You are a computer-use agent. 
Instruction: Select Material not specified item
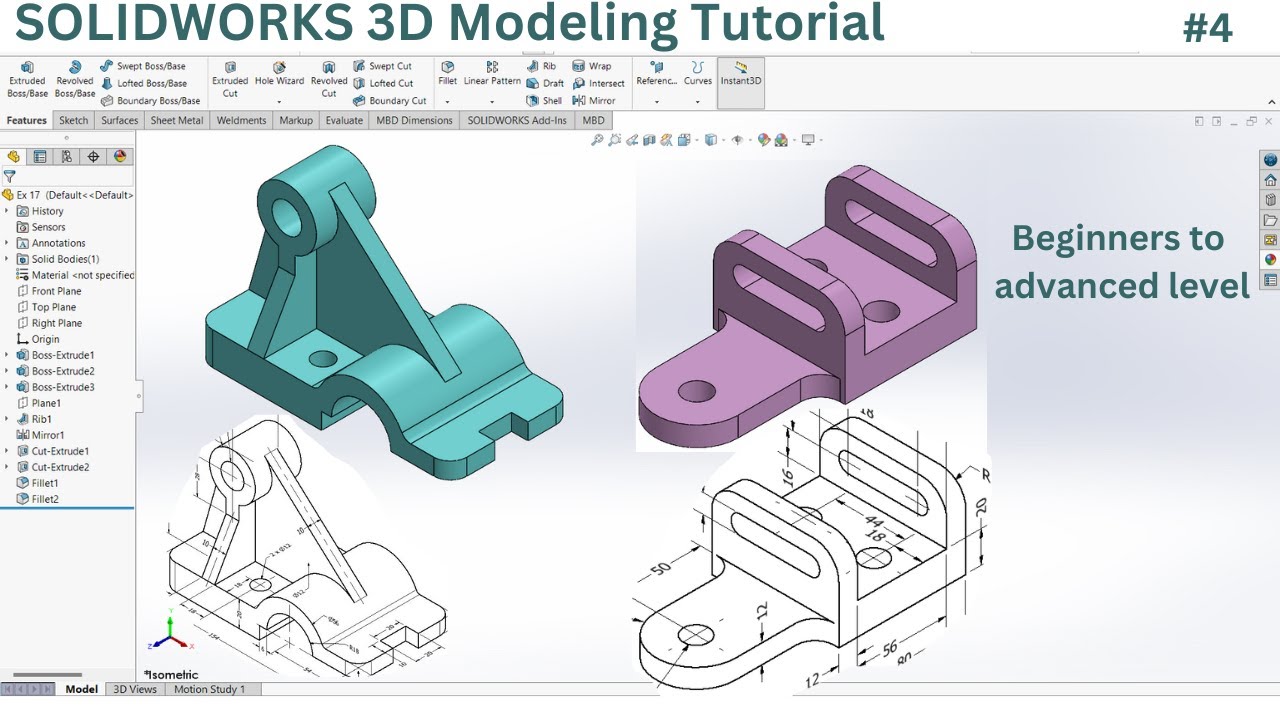click(x=75, y=275)
